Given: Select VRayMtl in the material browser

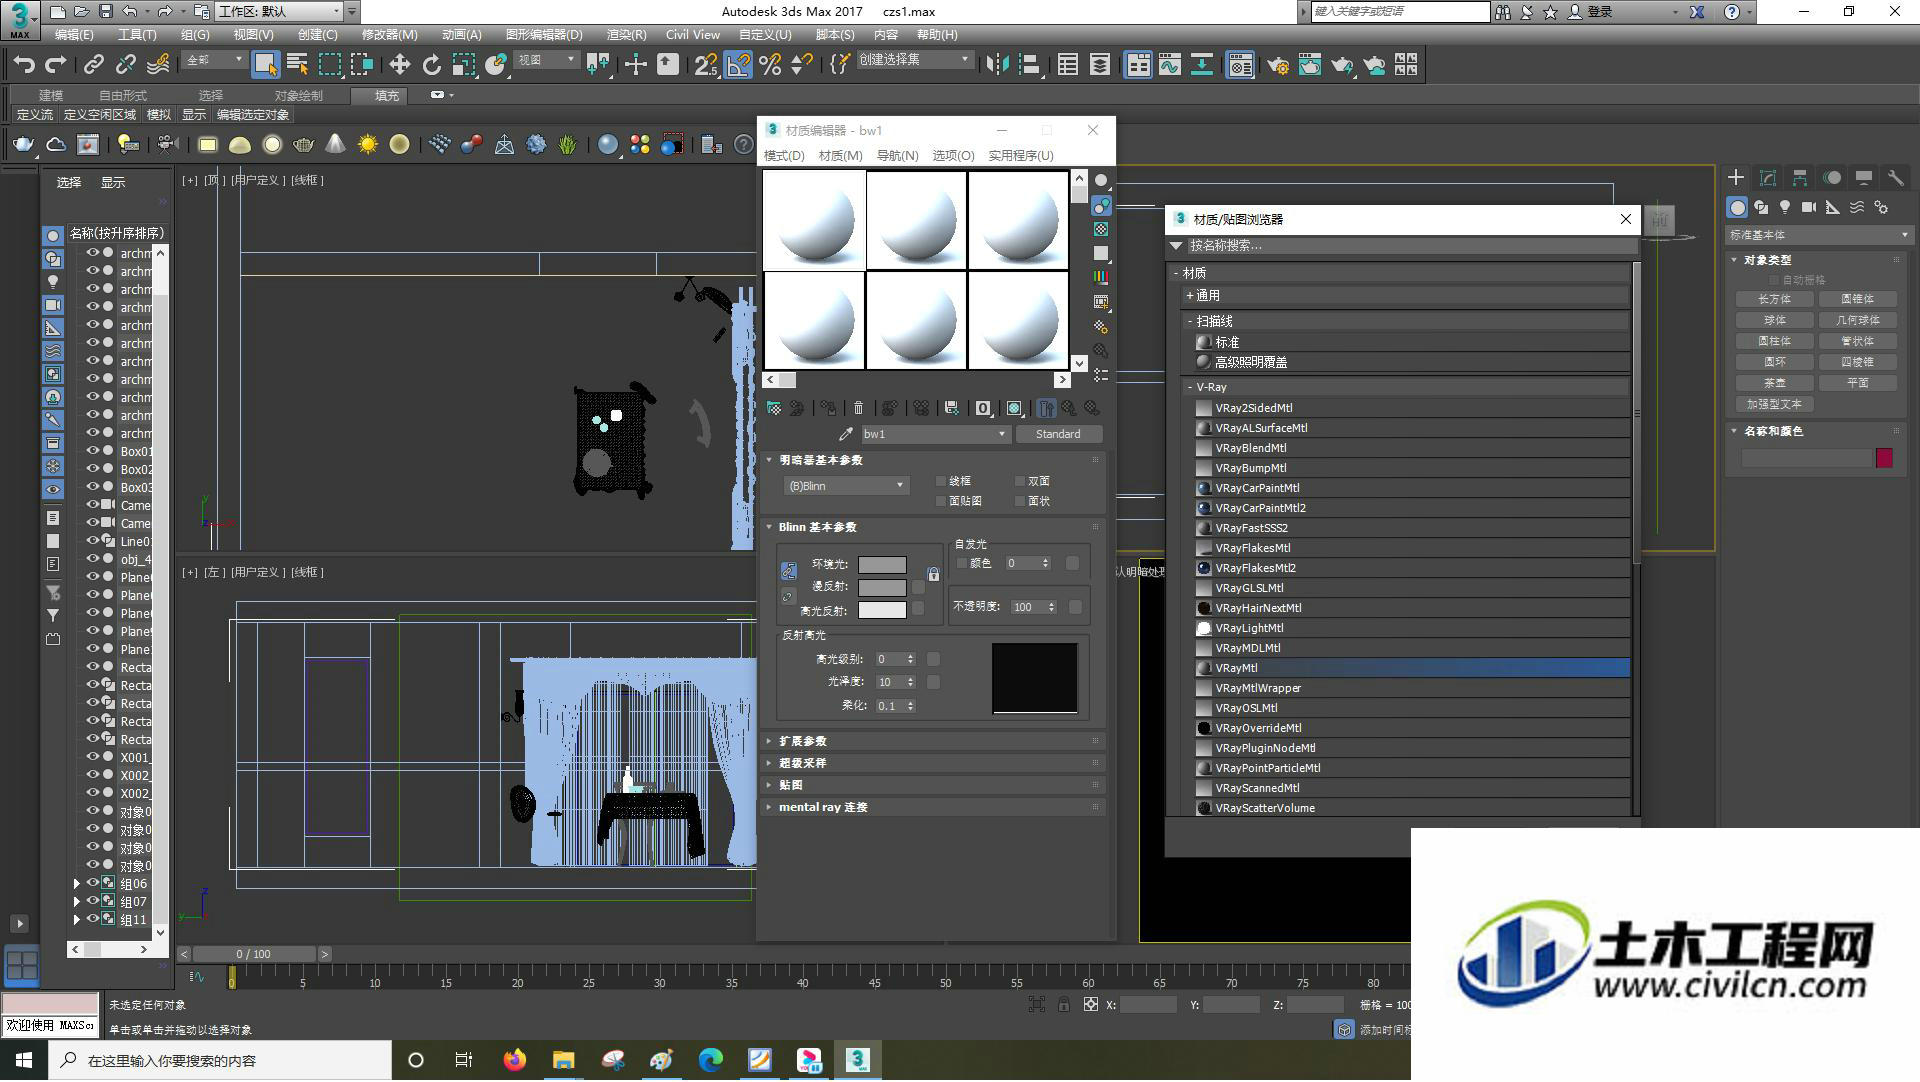Looking at the screenshot, I should 1412,668.
